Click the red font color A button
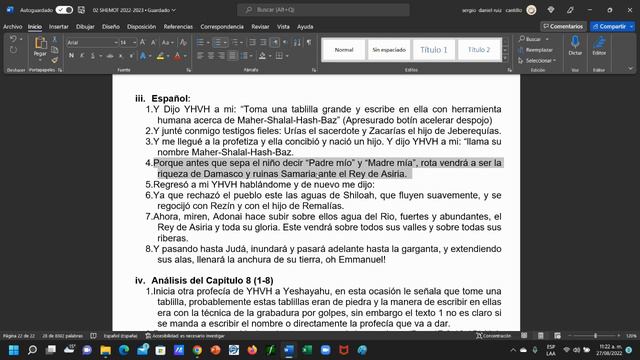This screenshot has width=640, height=360. (x=177, y=56)
